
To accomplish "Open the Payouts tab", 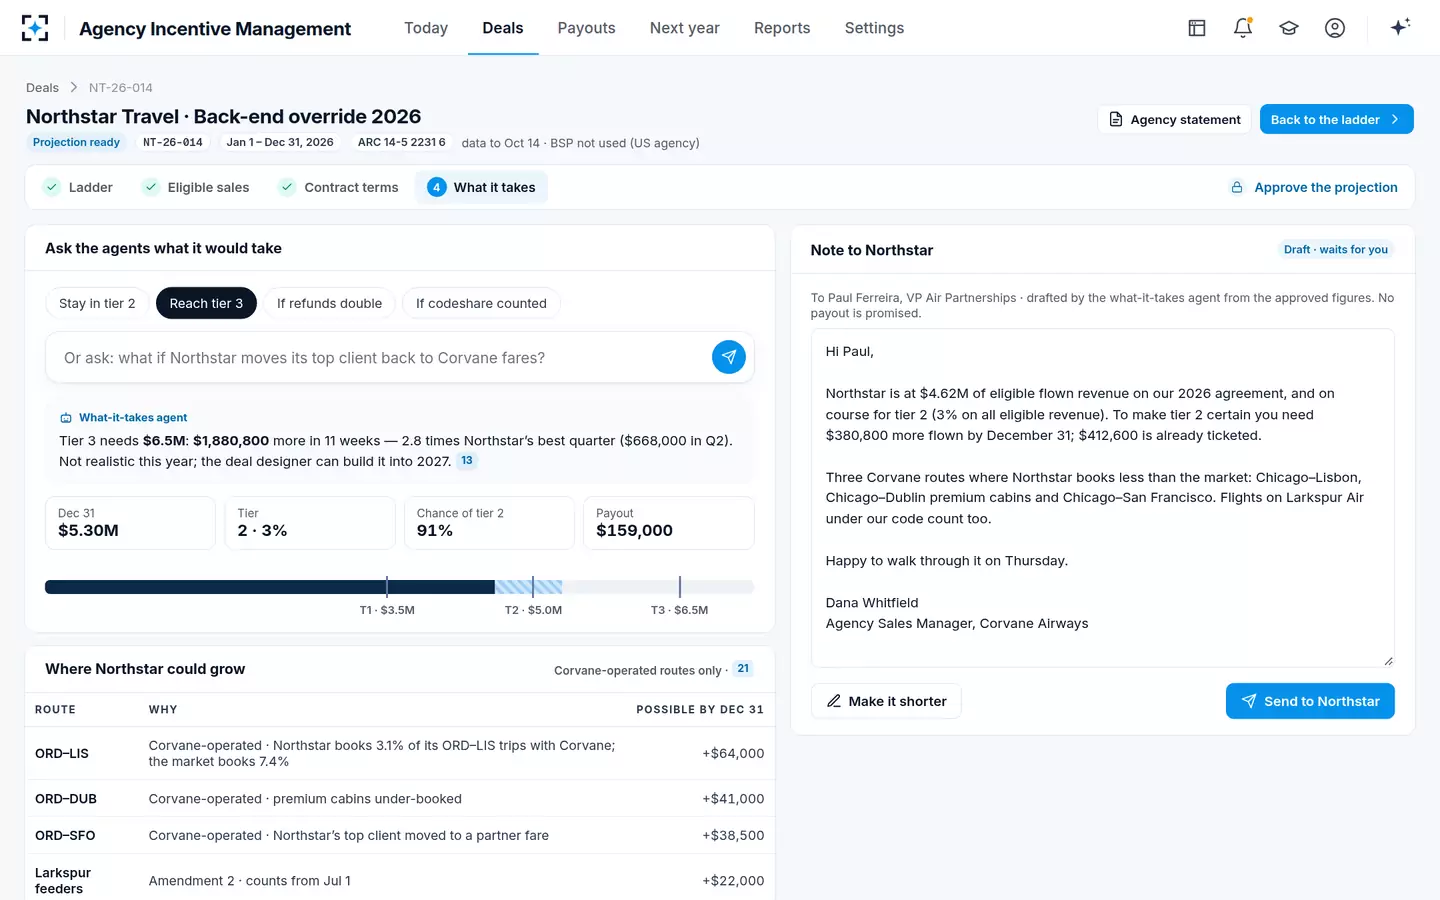I will coord(587,28).
